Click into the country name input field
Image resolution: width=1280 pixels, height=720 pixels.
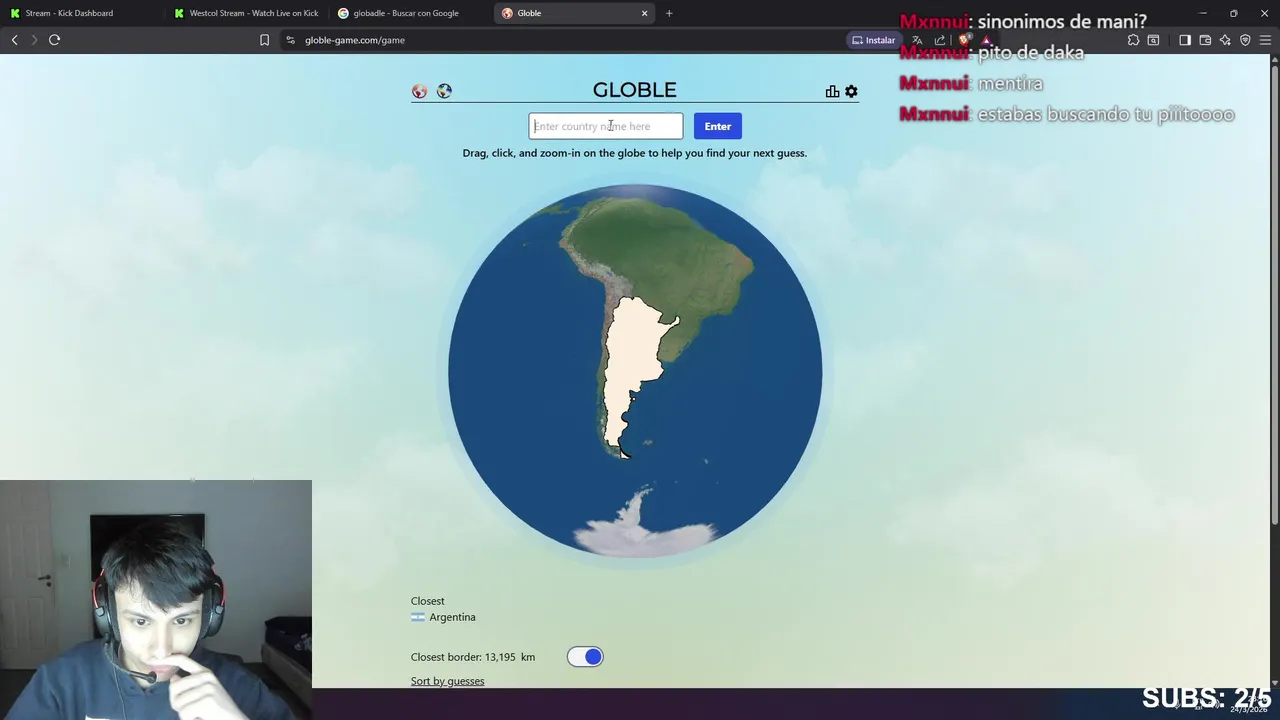pos(606,126)
